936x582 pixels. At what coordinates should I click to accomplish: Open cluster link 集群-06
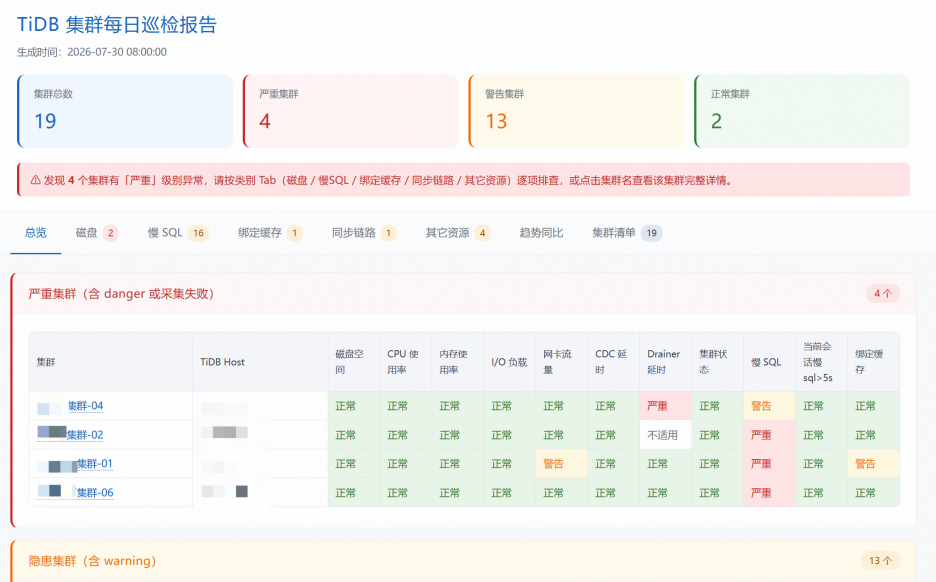pos(95,493)
